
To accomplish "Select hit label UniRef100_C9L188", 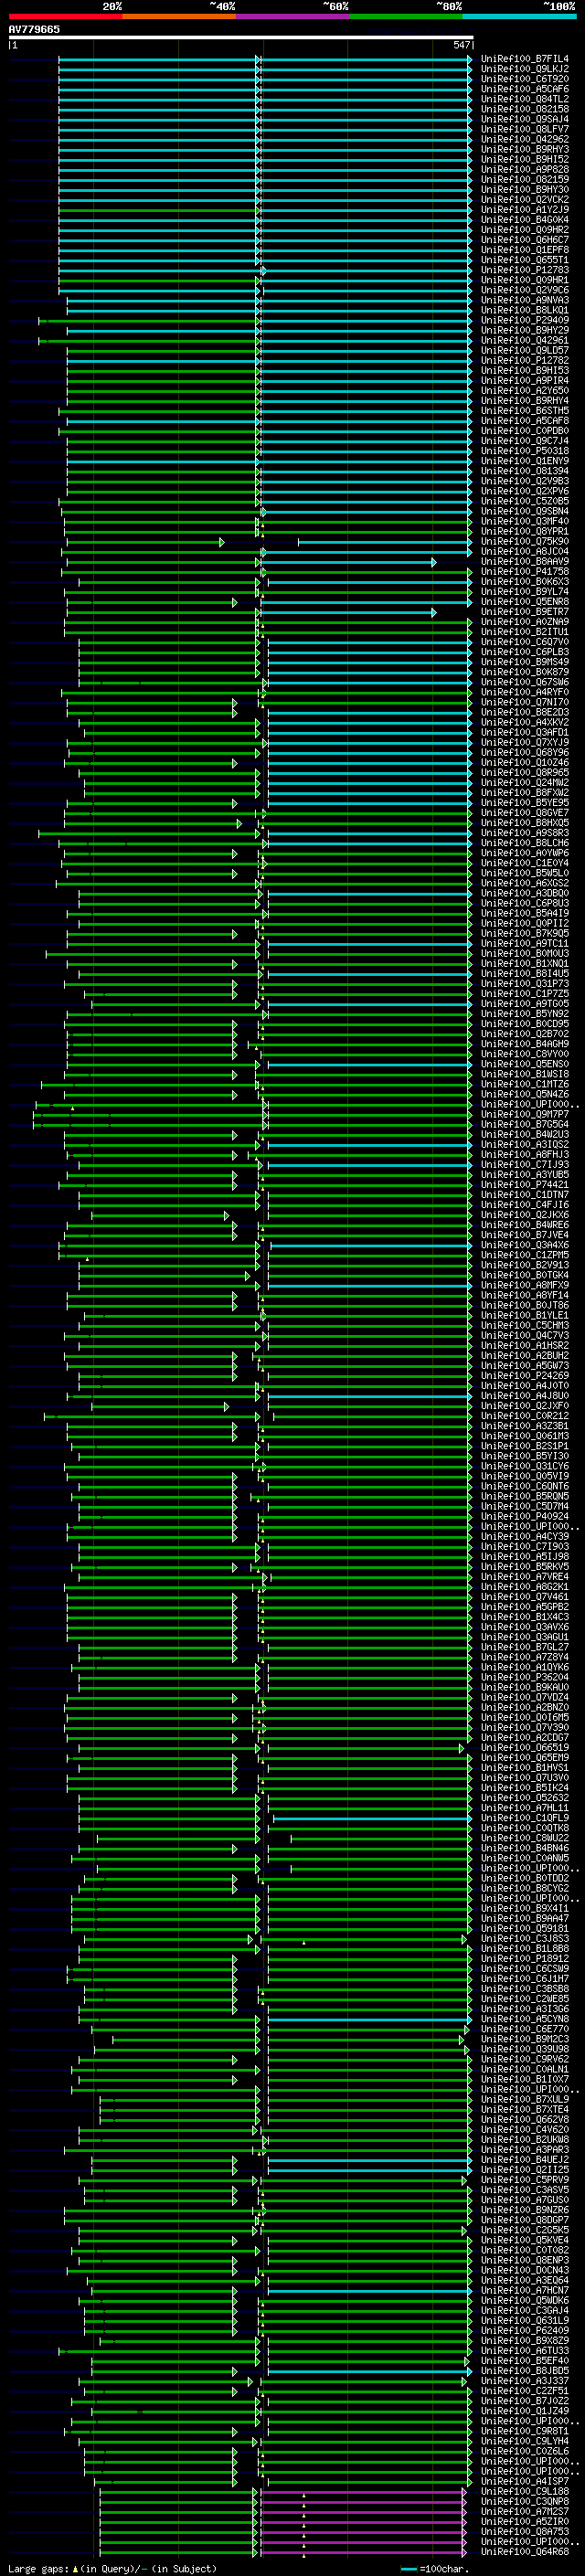I will pyautogui.click(x=524, y=2492).
